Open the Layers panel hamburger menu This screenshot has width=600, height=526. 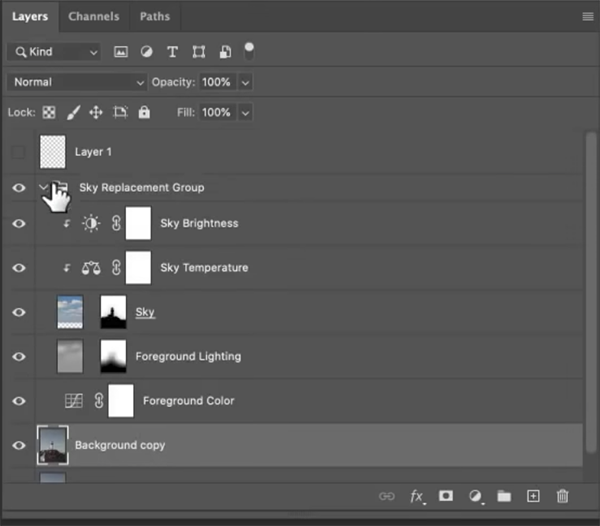[587, 17]
